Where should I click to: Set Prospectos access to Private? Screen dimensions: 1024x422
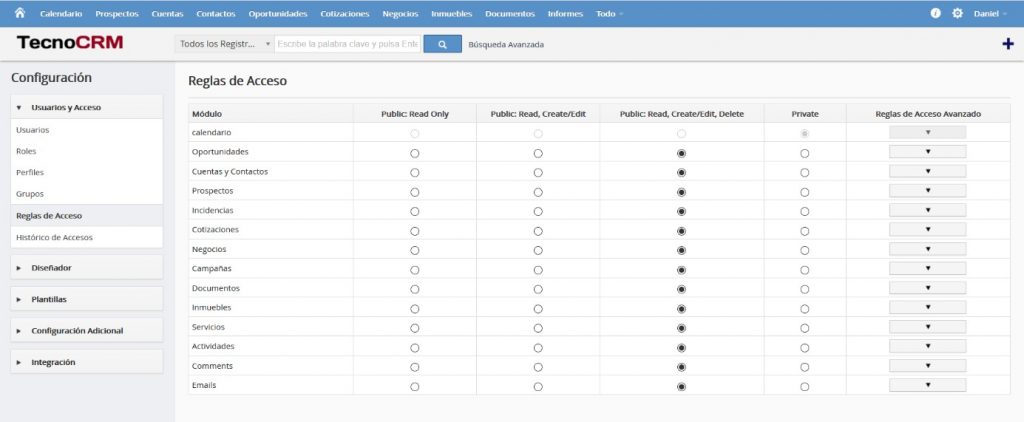[x=805, y=192]
